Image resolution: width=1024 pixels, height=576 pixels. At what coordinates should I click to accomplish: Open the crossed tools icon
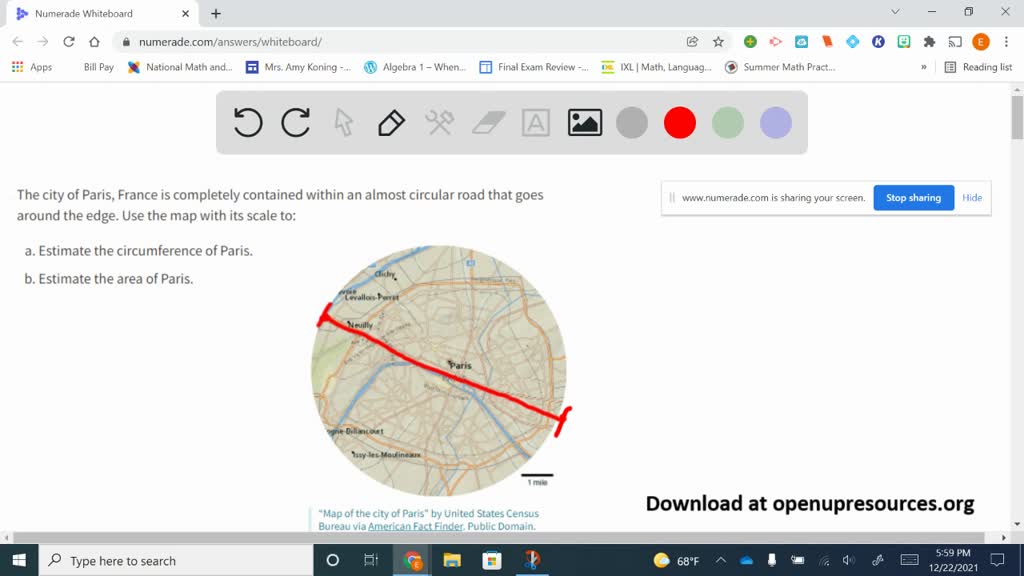click(440, 122)
